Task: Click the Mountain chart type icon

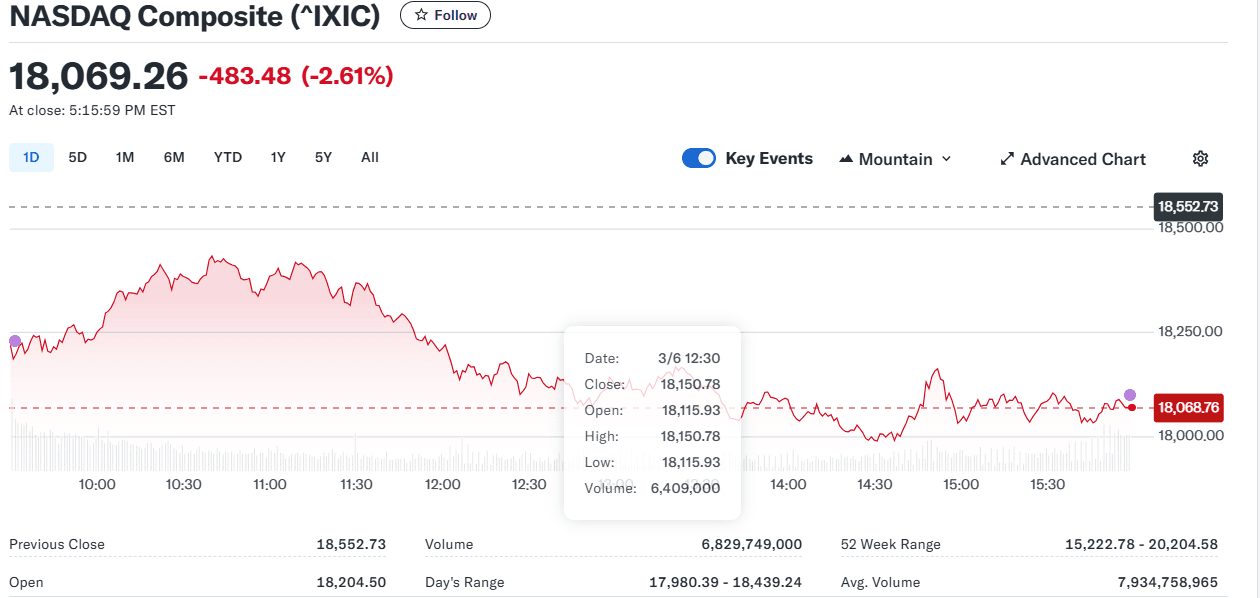Action: (x=845, y=159)
